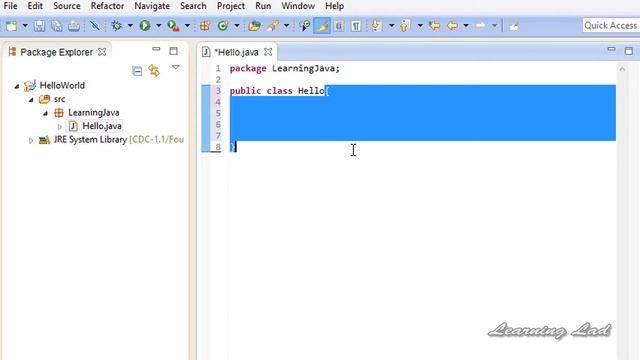Open the Next Annotation dropdown arrow
The width and height of the screenshot is (640, 360).
[x=391, y=26]
